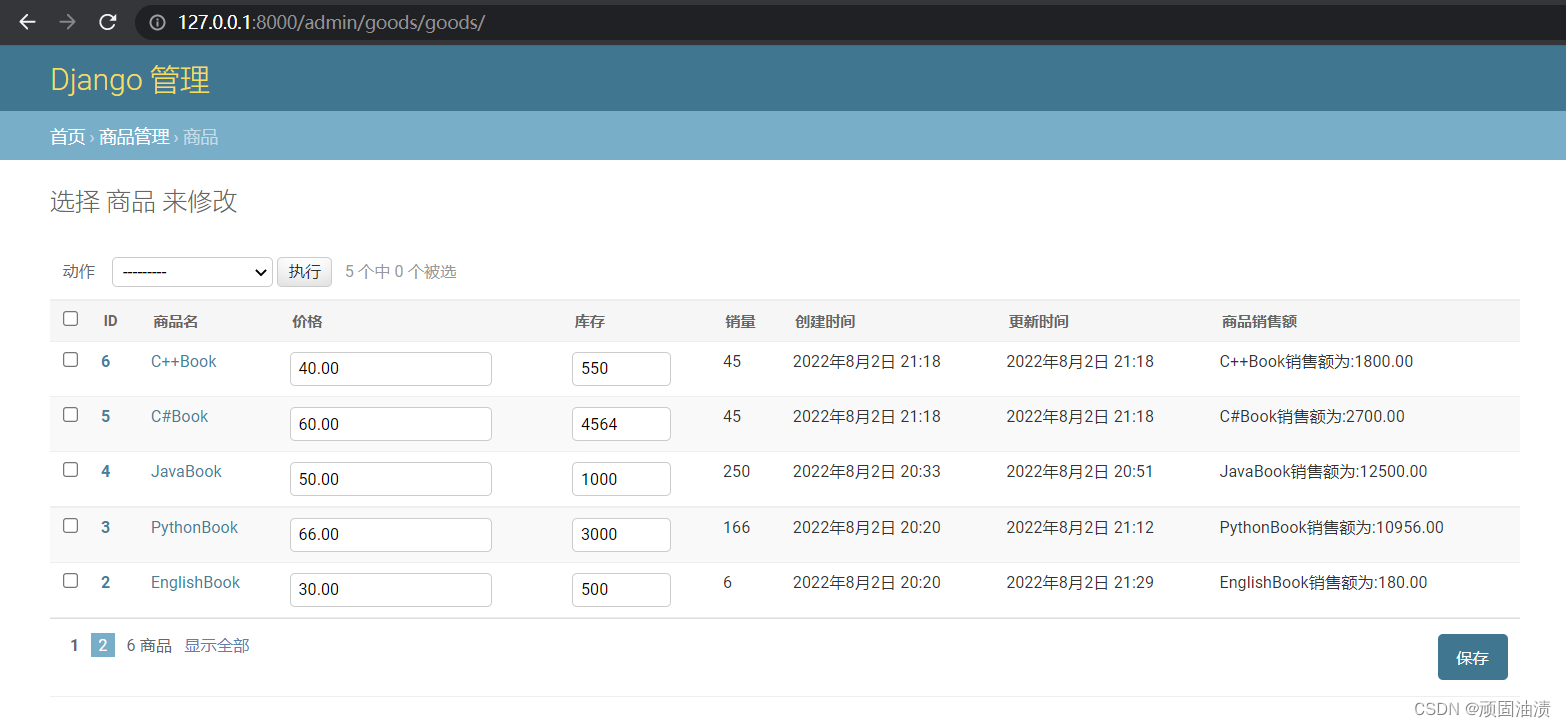Check the checkbox for PythonBook row
1566x727 pixels.
[70, 525]
